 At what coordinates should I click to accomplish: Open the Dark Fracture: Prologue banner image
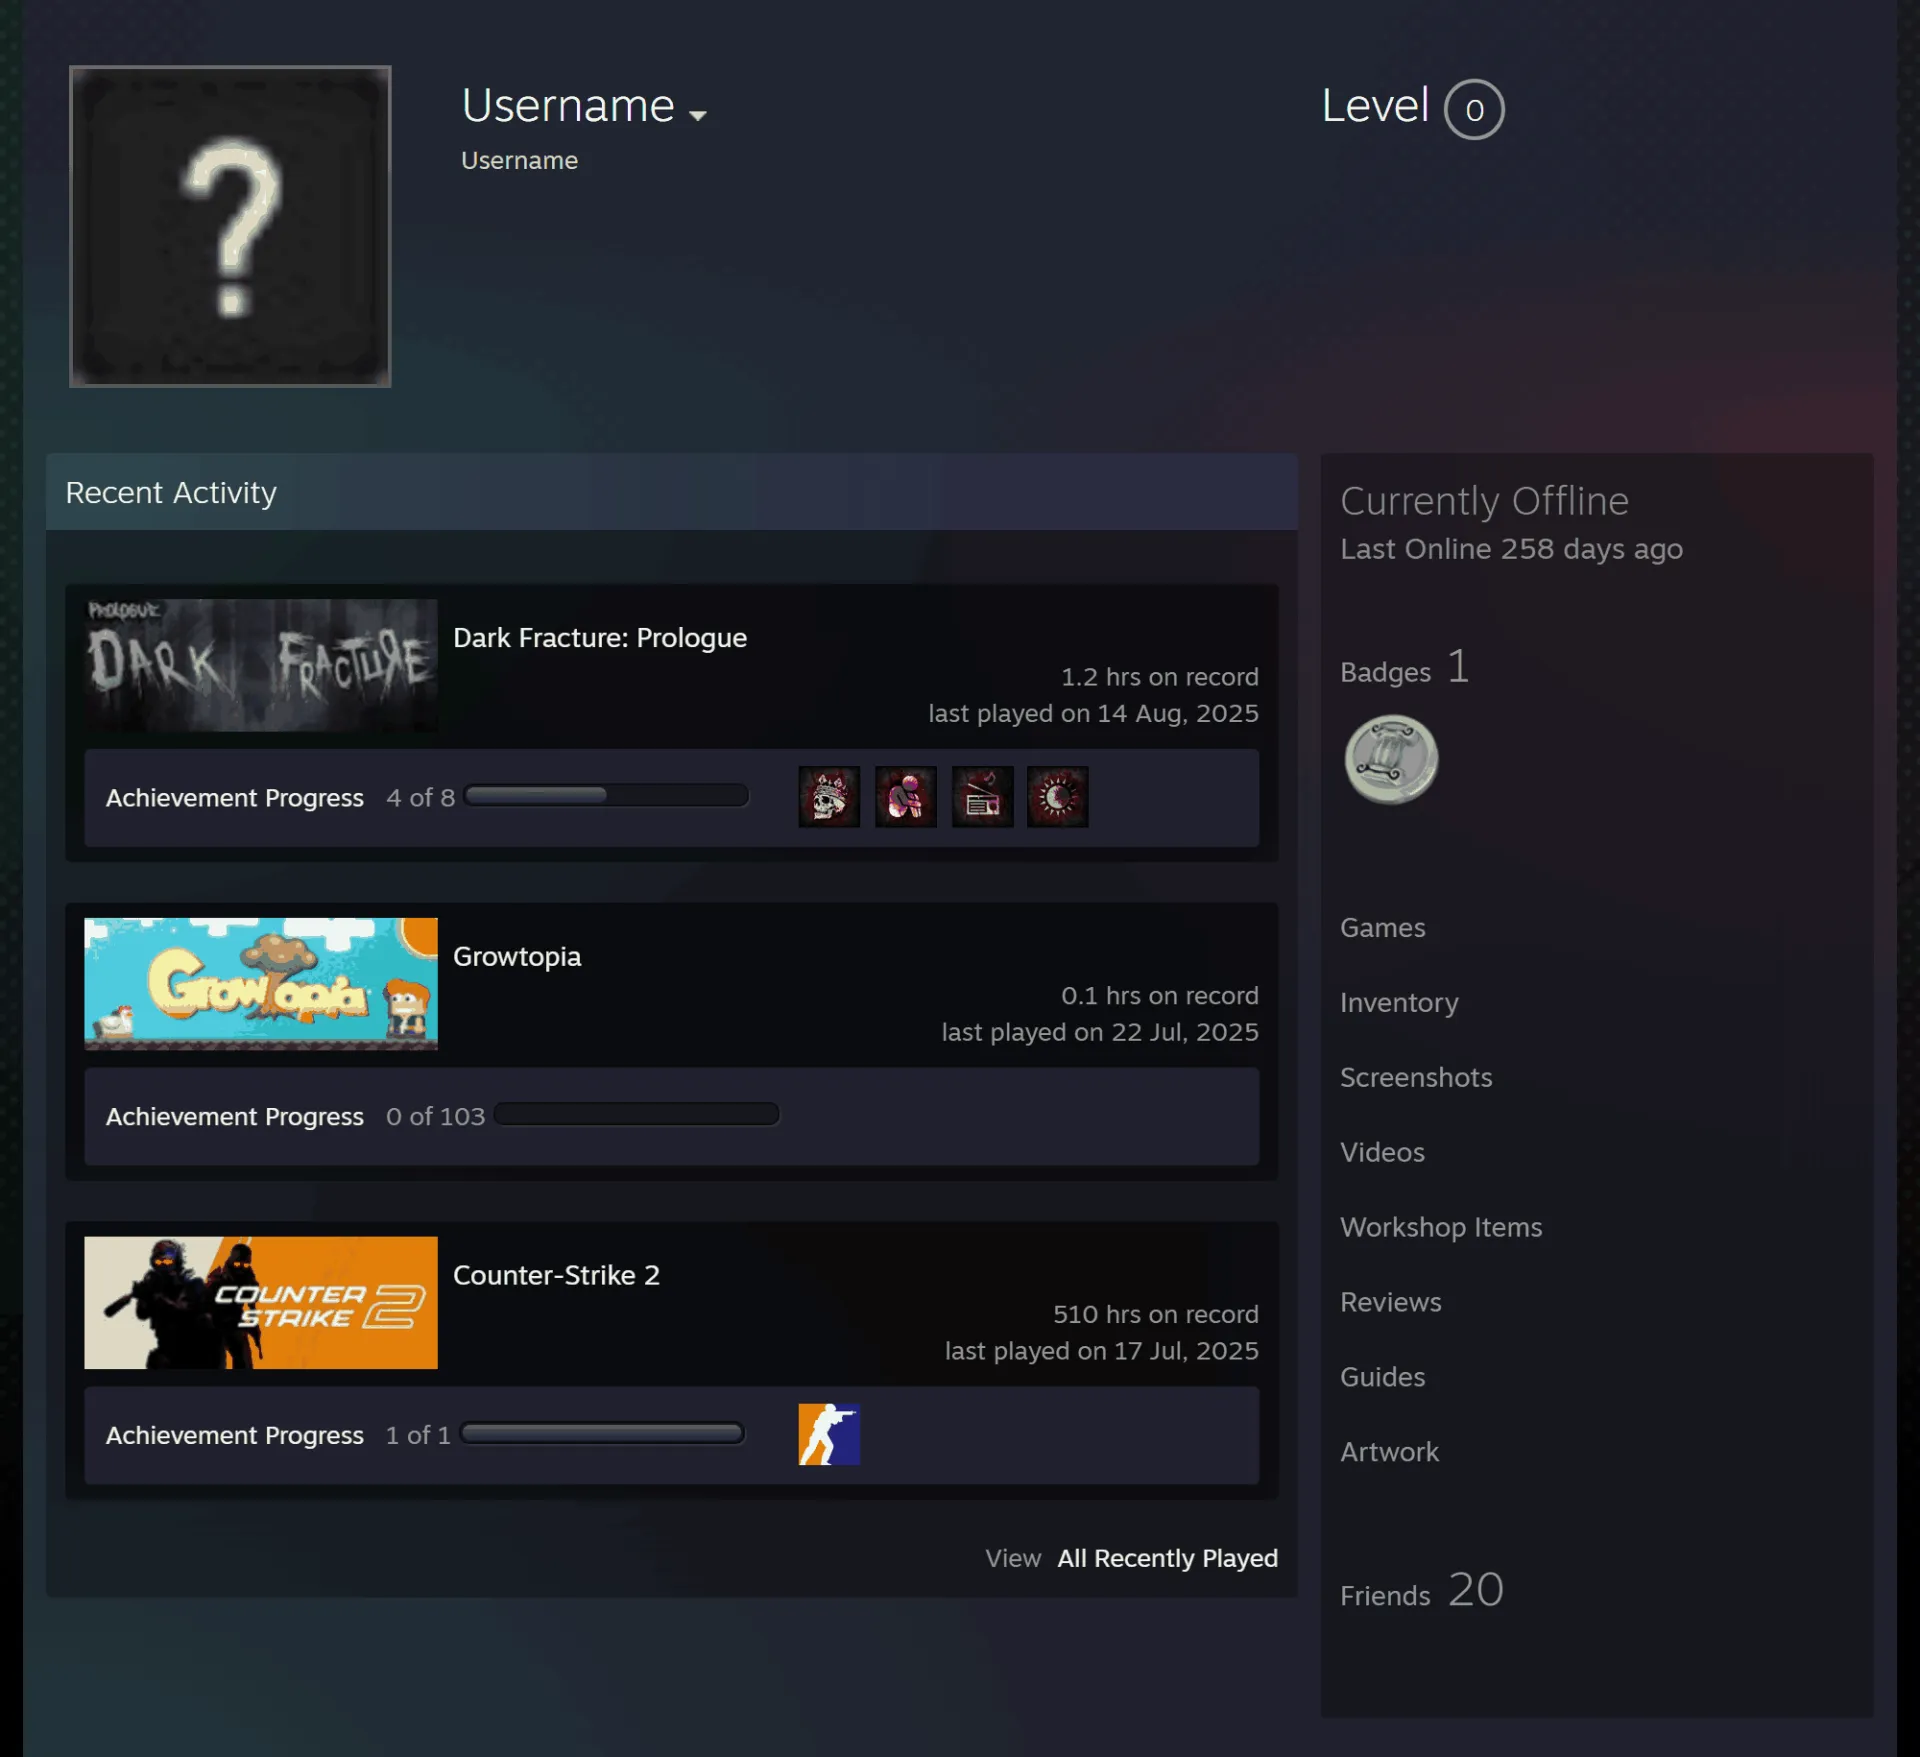pos(260,665)
